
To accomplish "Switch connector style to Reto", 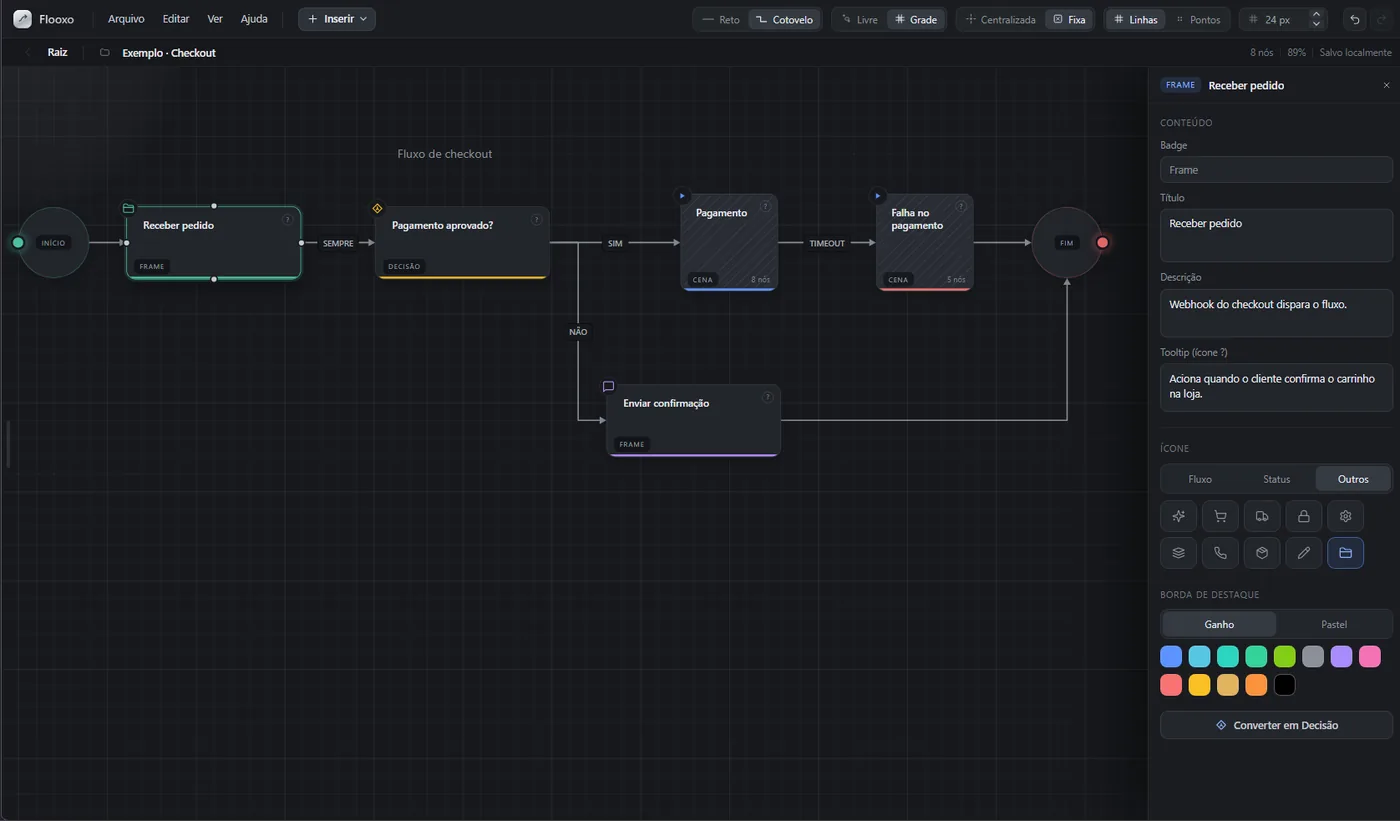I will click(721, 19).
